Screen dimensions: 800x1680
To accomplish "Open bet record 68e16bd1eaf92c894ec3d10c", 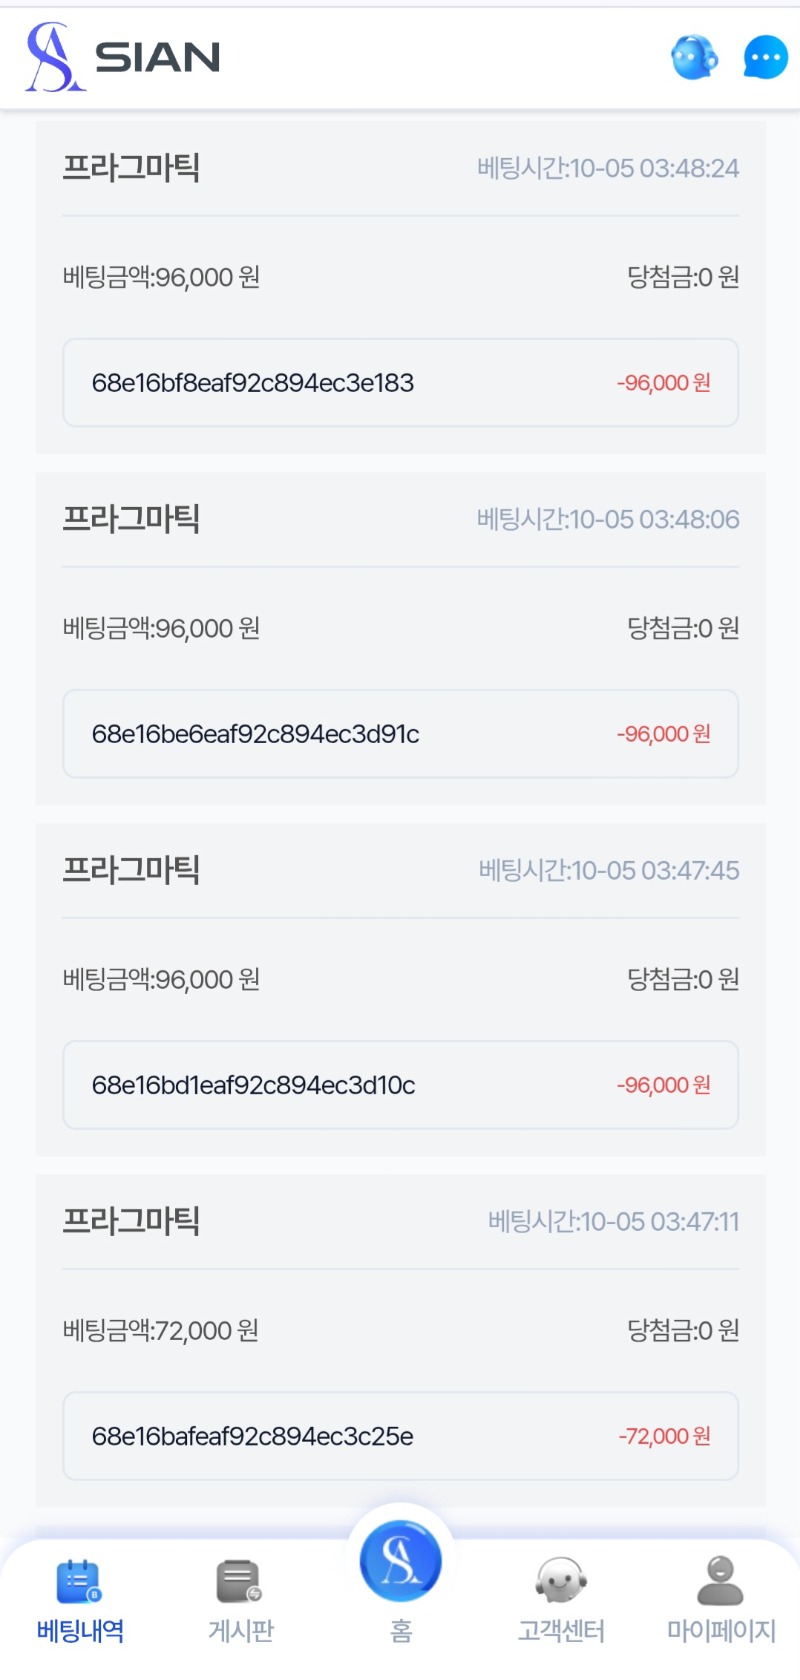I will [253, 1085].
